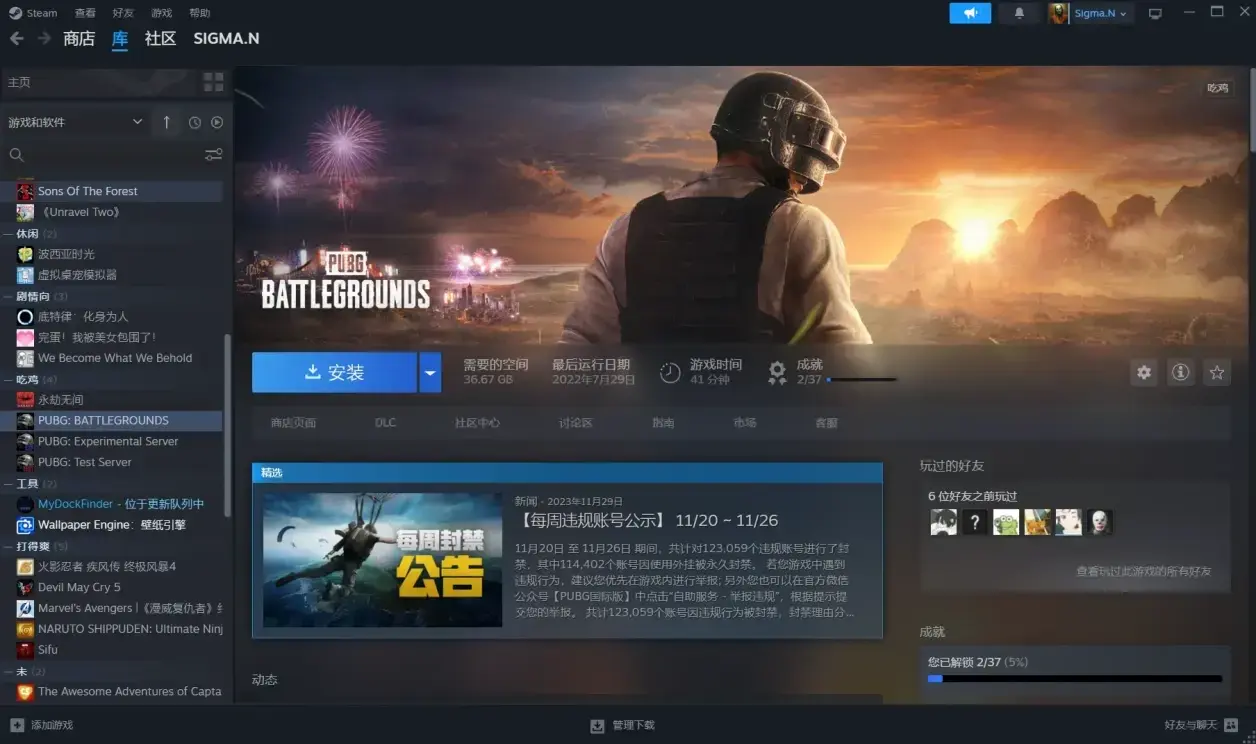This screenshot has height=744, width=1256.
Task: Open the 指南 link
Action: click(x=663, y=423)
